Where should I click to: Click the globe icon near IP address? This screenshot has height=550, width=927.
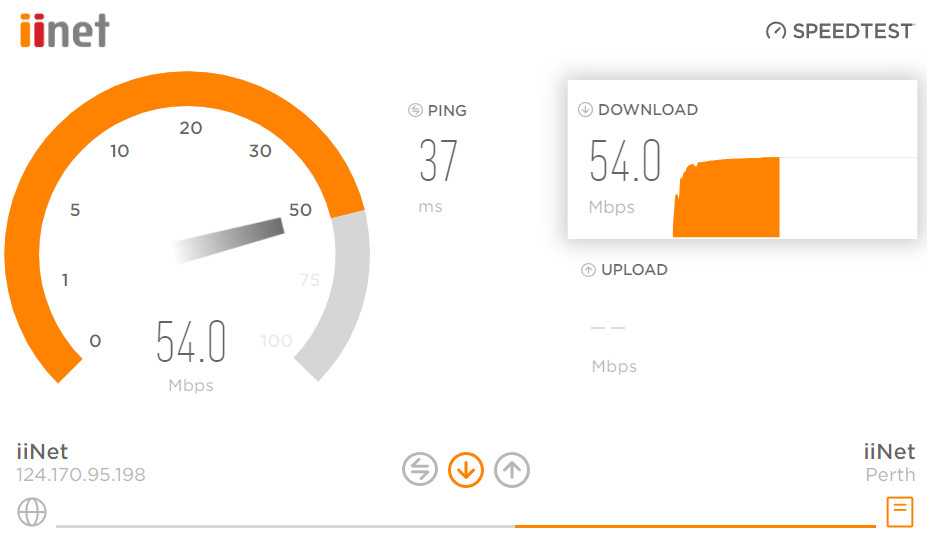point(32,512)
